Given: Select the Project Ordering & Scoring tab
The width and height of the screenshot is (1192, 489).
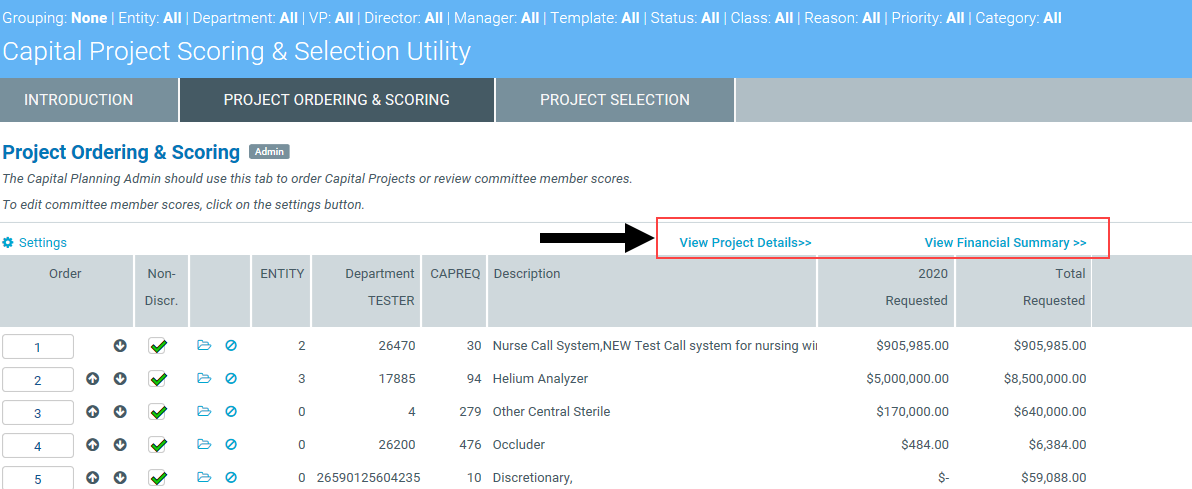Looking at the screenshot, I should 336,100.
